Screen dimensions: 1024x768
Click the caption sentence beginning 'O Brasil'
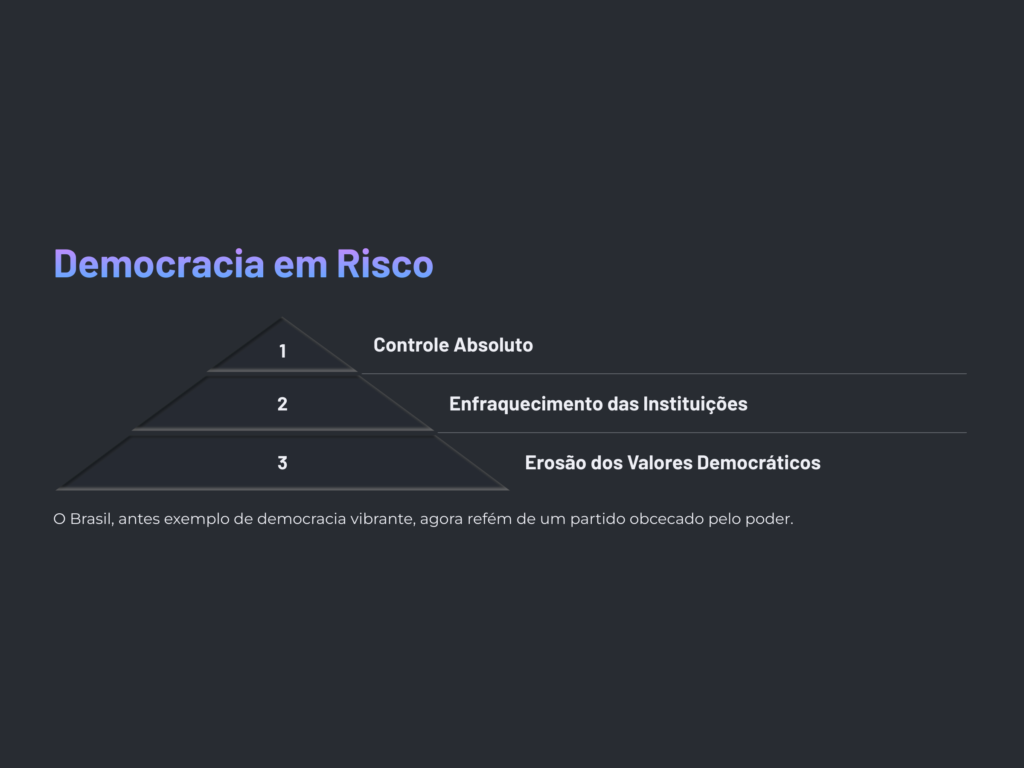point(423,519)
